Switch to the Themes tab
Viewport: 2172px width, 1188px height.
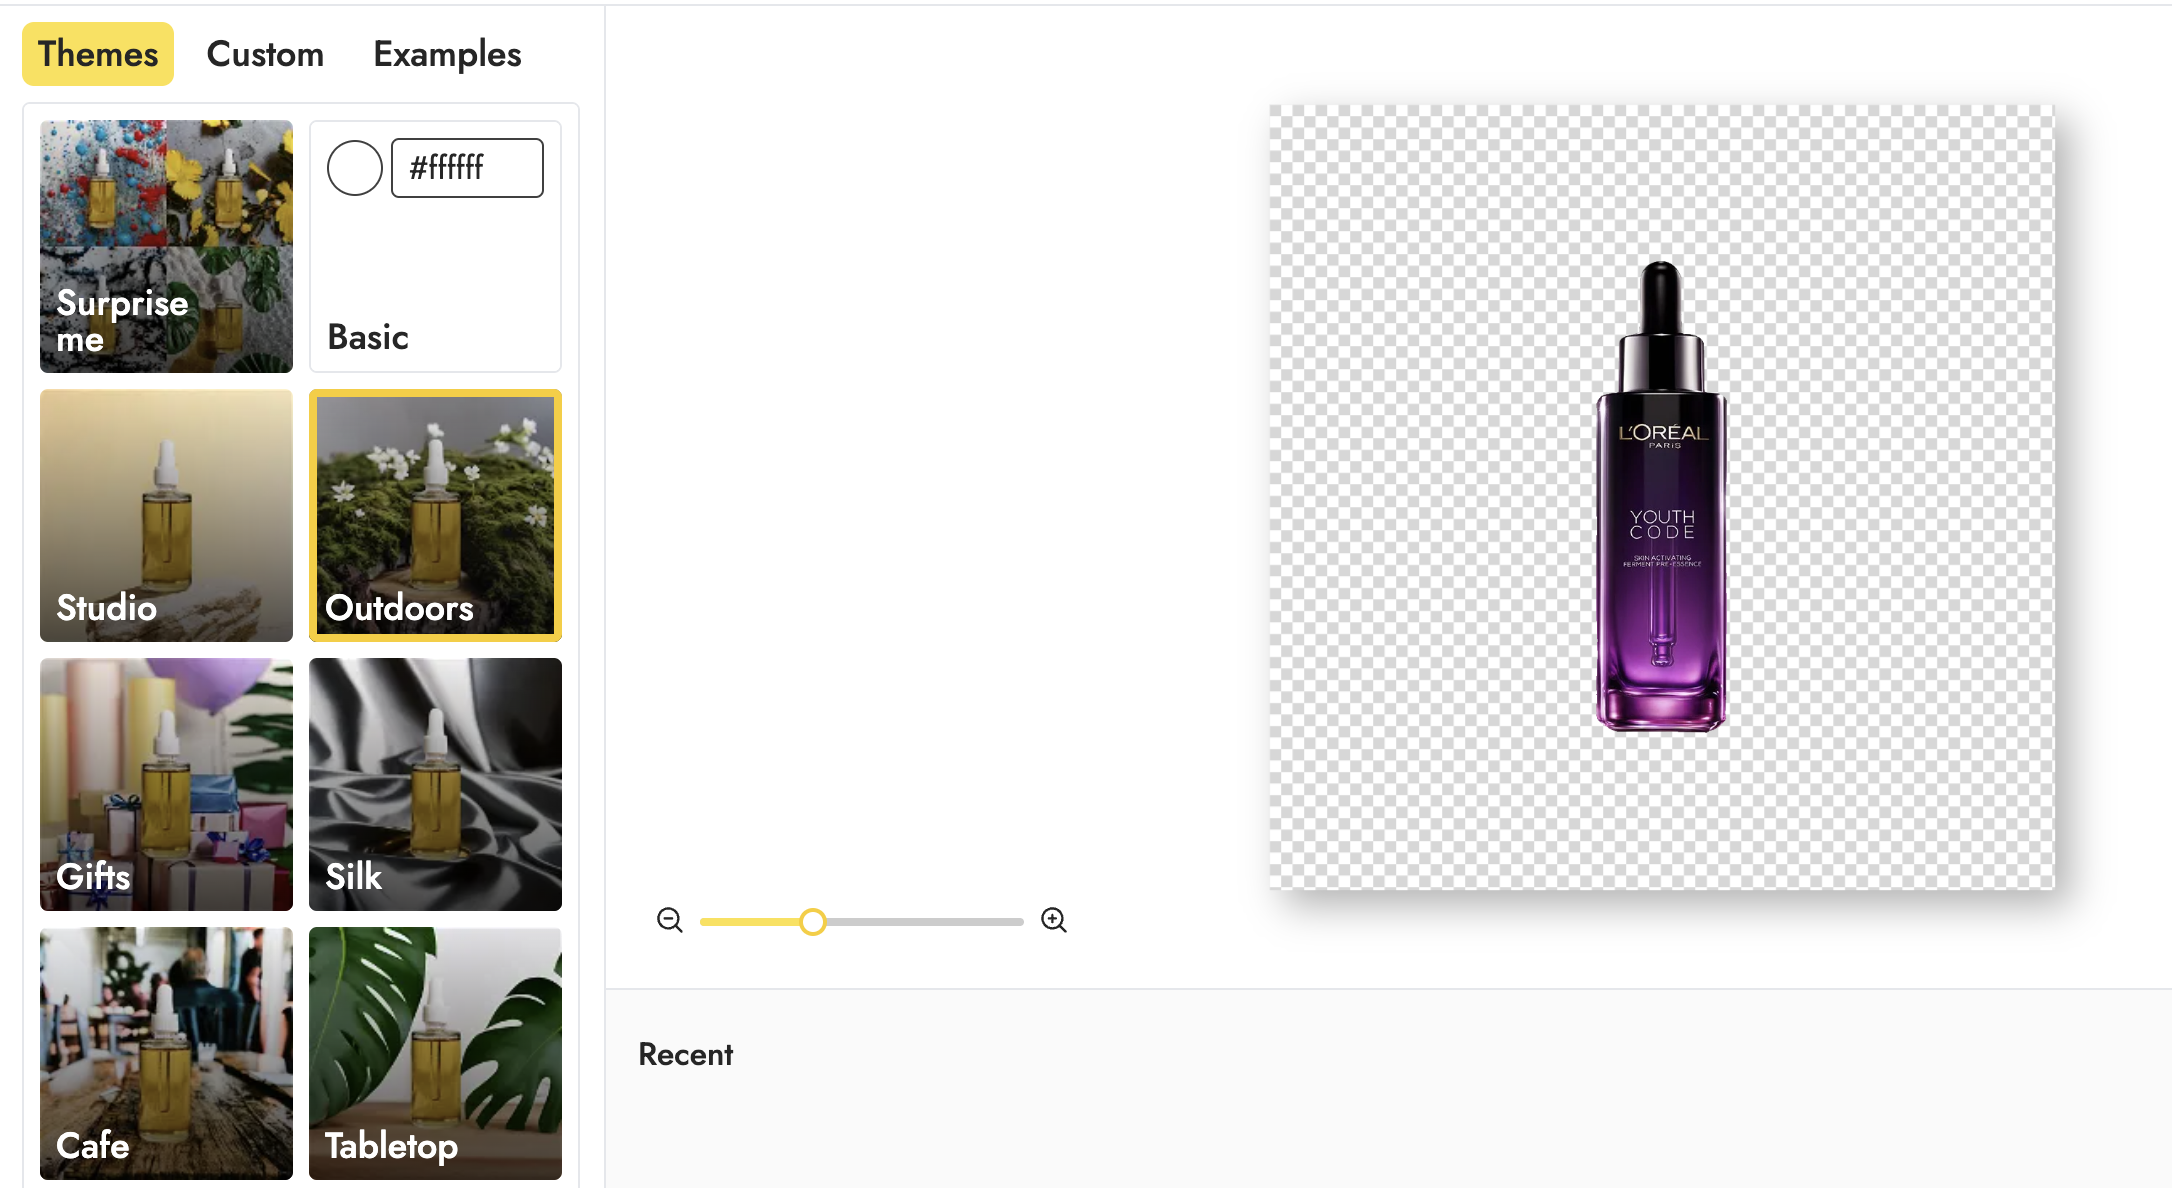tap(98, 54)
